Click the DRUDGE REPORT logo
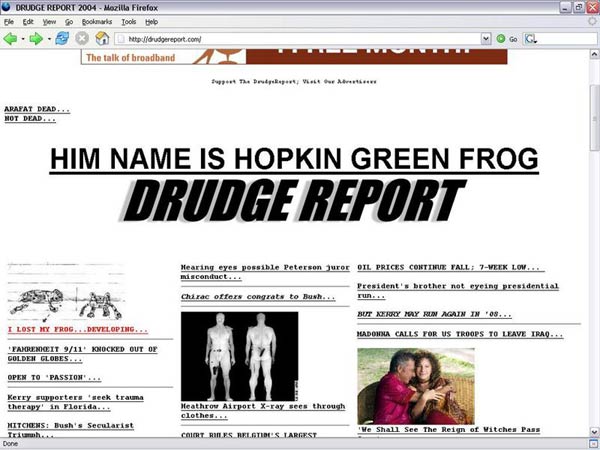The width and height of the screenshot is (600, 450). tap(294, 201)
